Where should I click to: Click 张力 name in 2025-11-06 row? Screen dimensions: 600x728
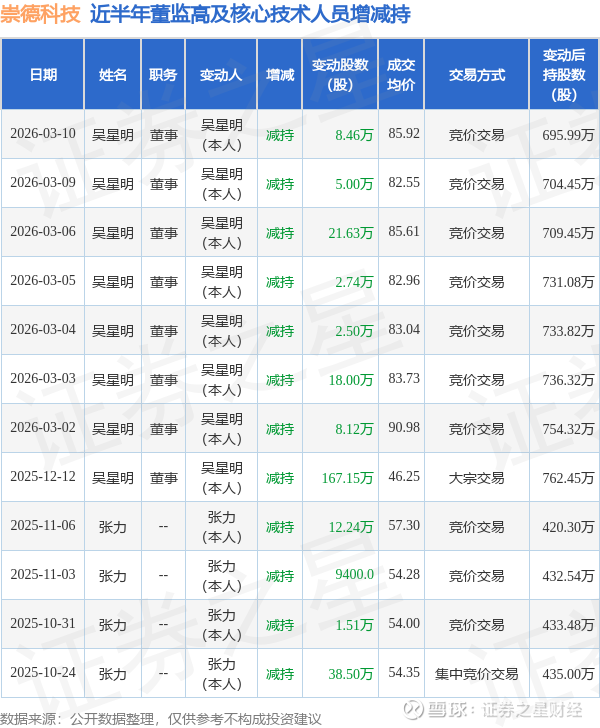tap(112, 527)
